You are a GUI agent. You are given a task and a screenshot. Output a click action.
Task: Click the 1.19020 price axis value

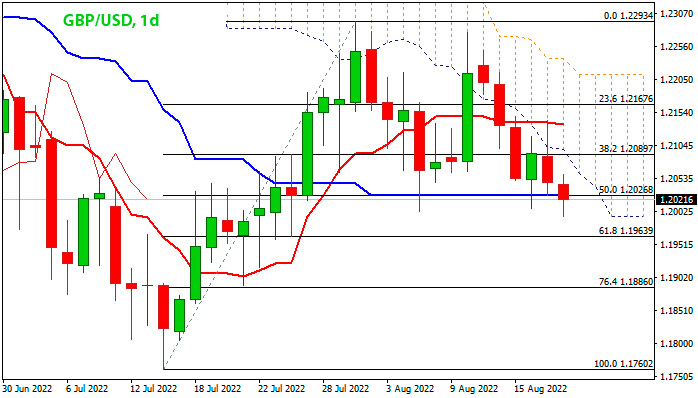pos(677,277)
